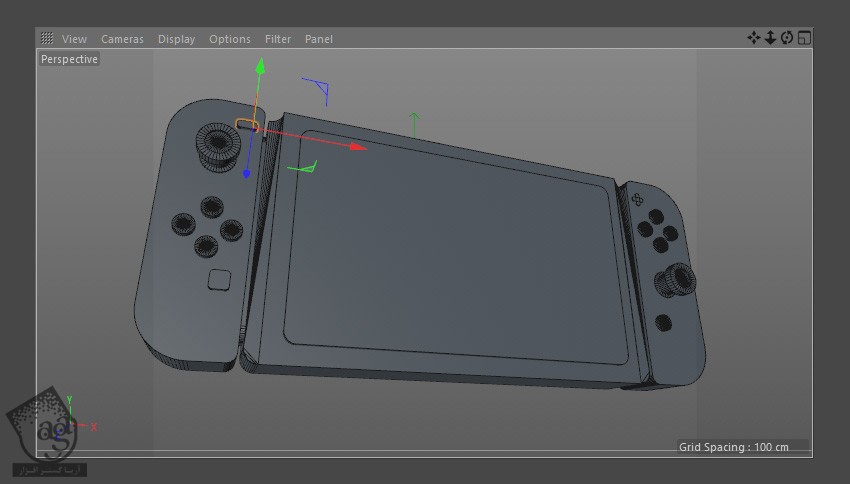The height and width of the screenshot is (484, 850).
Task: Click the zoom camera arrows icon
Action: point(770,37)
